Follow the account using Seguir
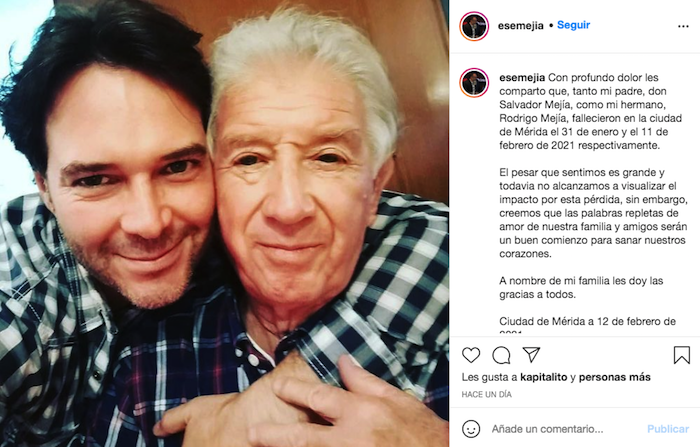The height and width of the screenshot is (447, 700). point(573,25)
